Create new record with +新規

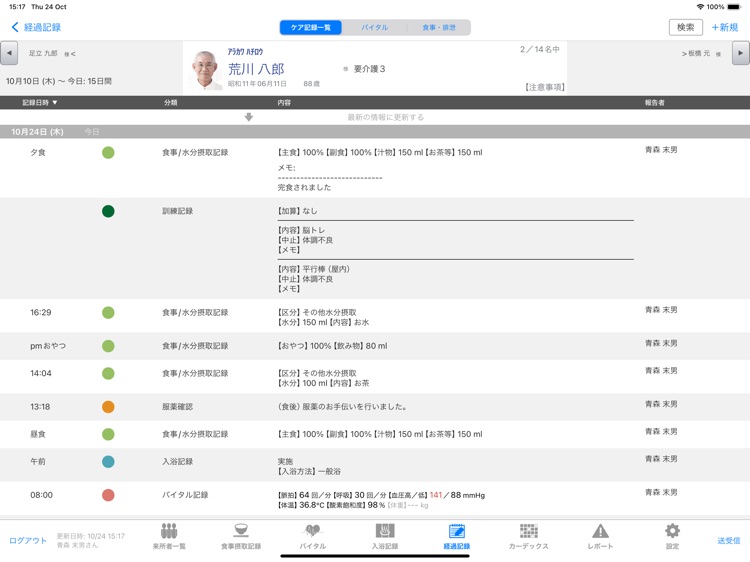click(x=725, y=27)
